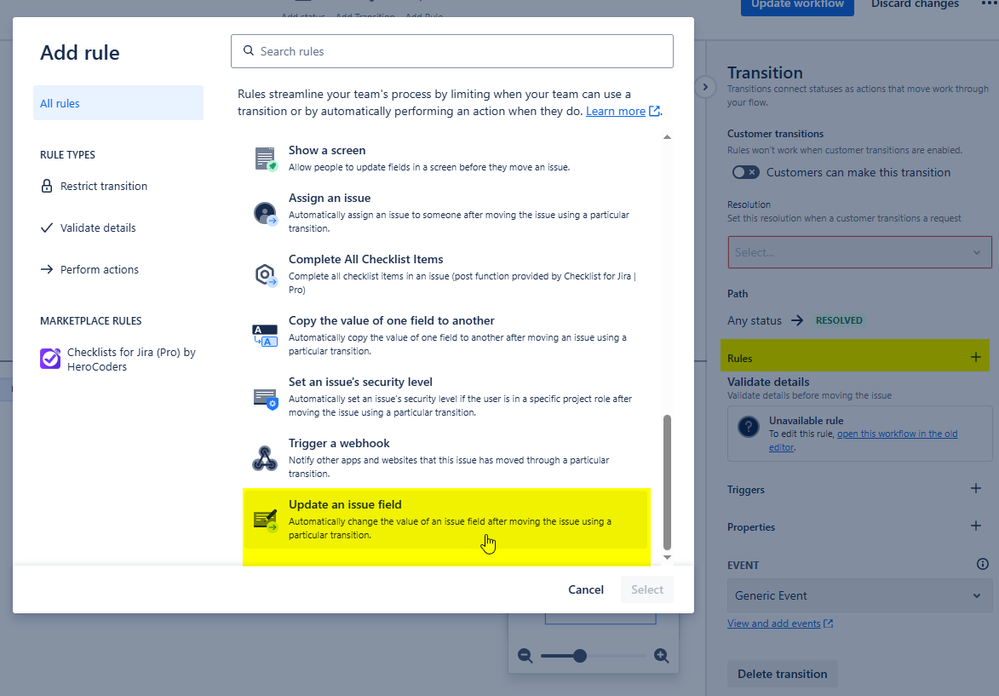999x696 pixels.
Task: Click the Search rules field
Action: pyautogui.click(x=451, y=50)
